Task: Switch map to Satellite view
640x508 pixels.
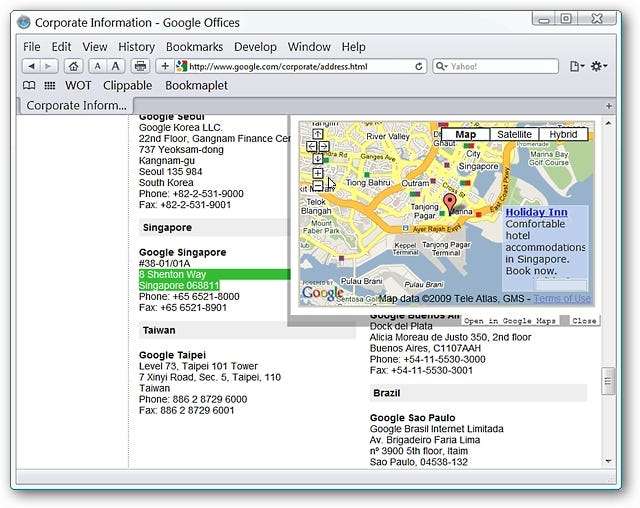Action: (x=514, y=134)
